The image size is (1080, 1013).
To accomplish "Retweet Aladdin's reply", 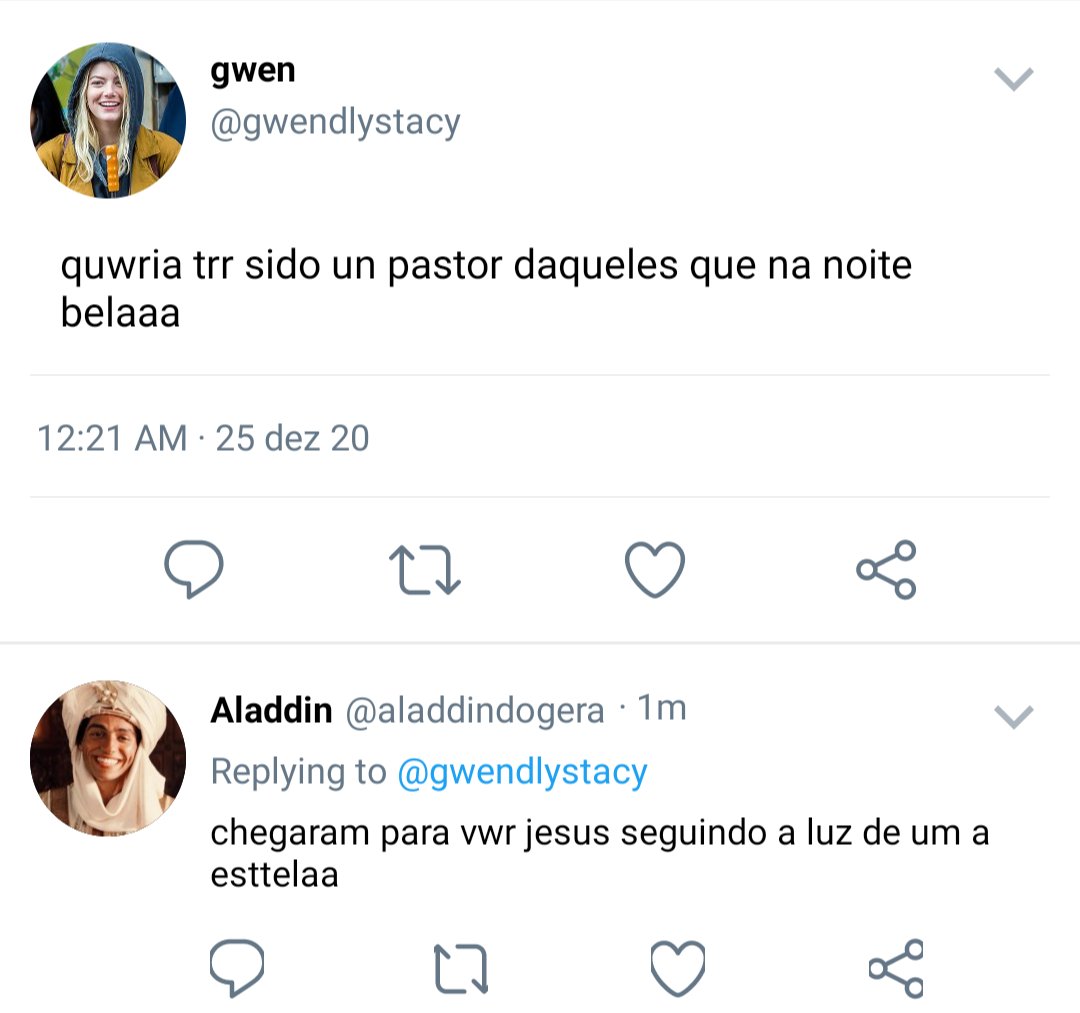I will [461, 968].
